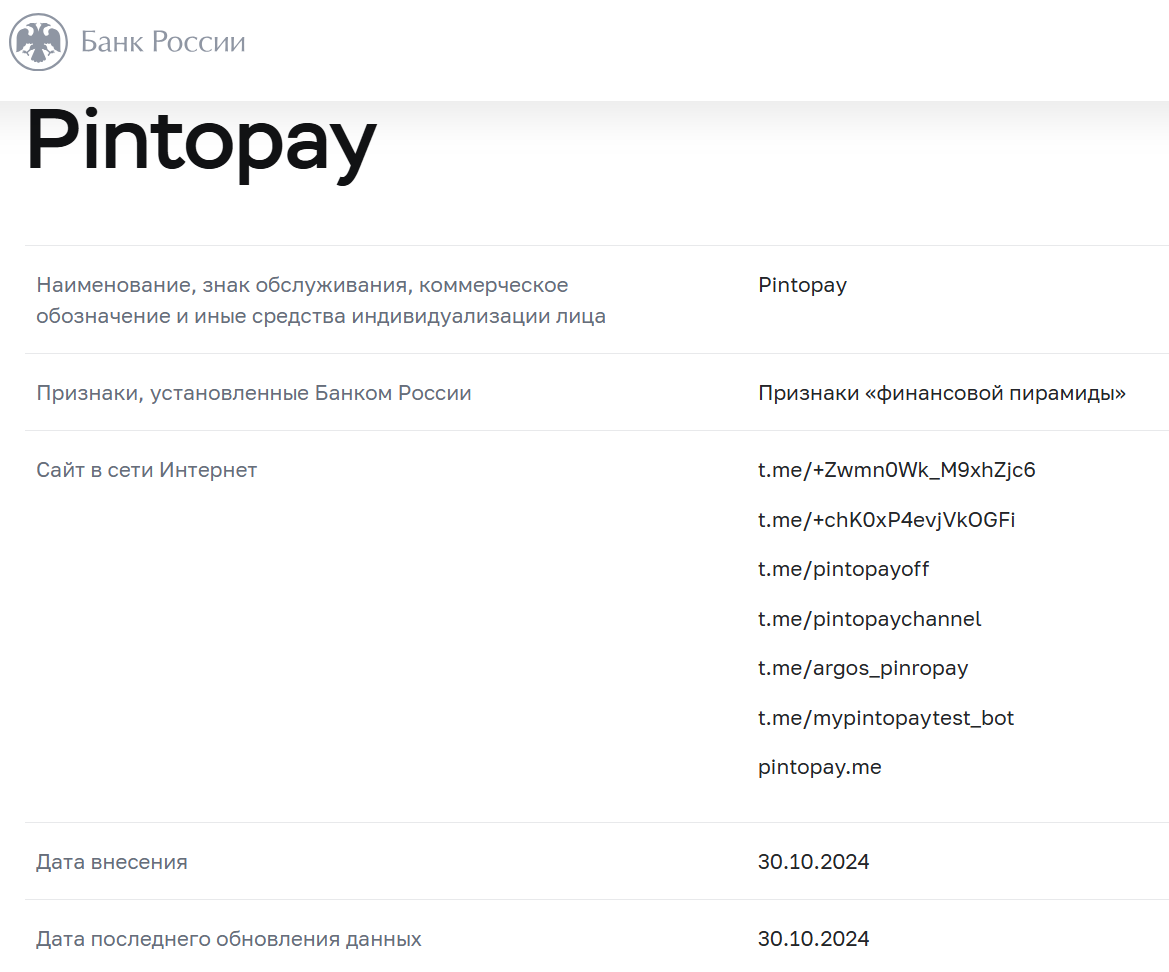This screenshot has height=972, width=1169.
Task: Click 'Признаки, установленные Банком России' label
Action: [253, 393]
